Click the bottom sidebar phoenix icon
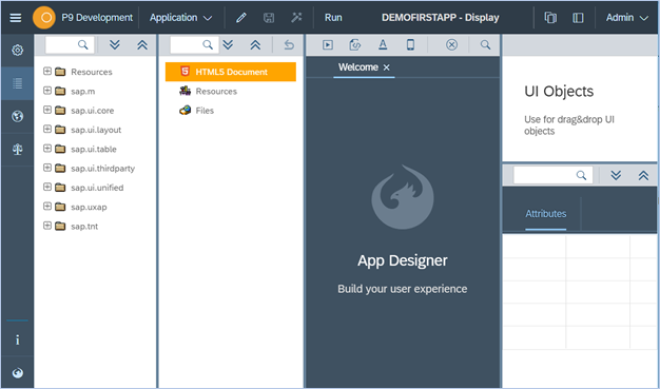This screenshot has width=660, height=389. coord(17,373)
